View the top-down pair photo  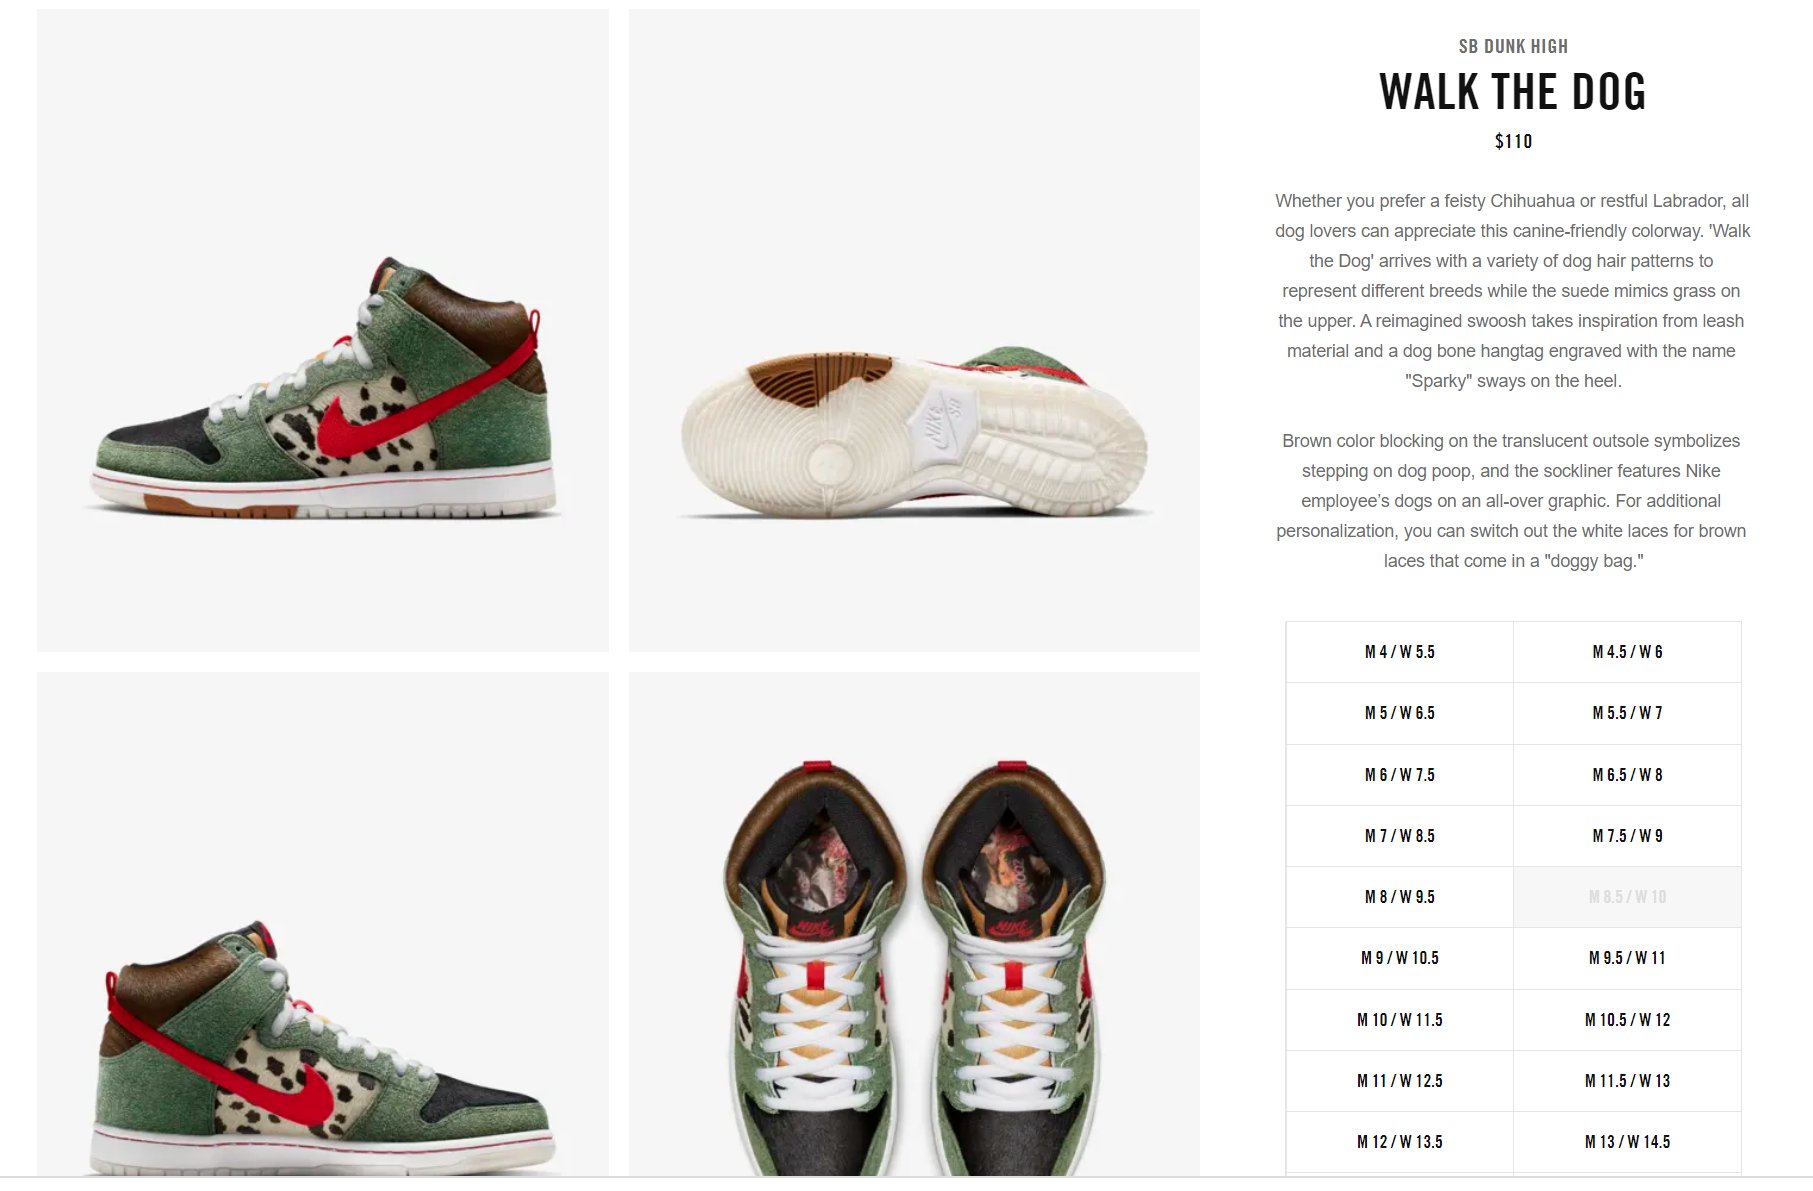(x=914, y=924)
